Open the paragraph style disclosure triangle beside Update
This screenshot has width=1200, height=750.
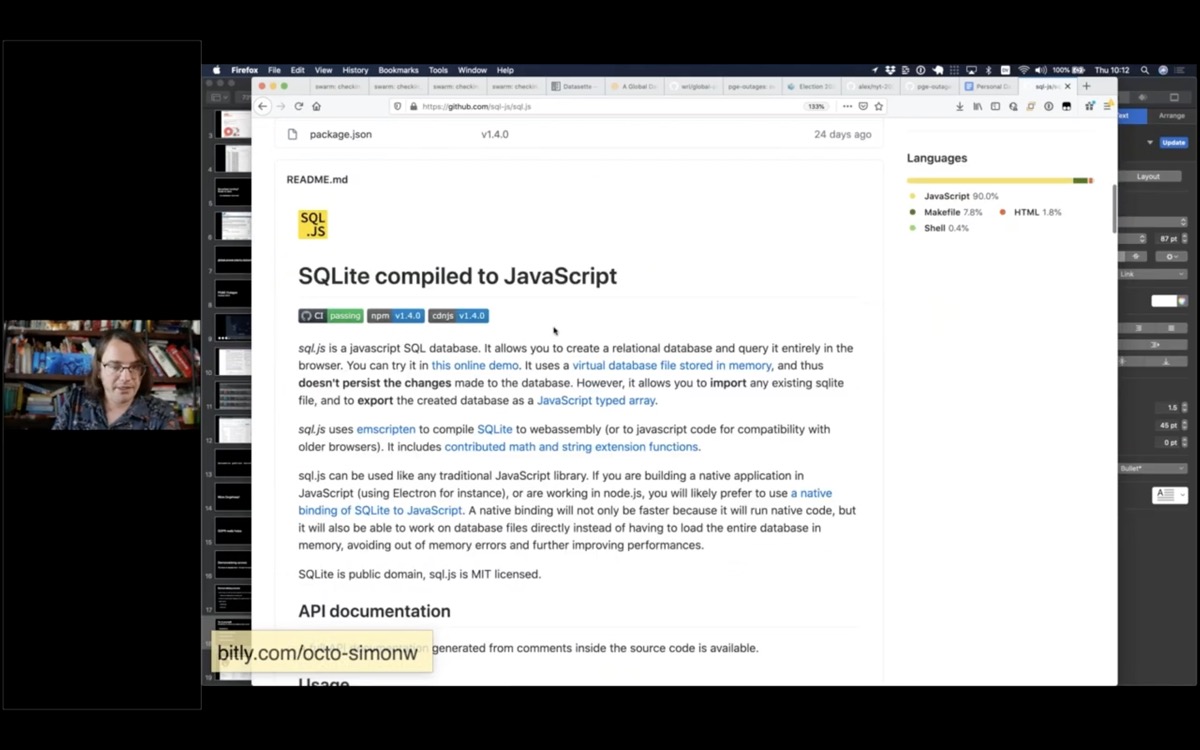pyautogui.click(x=1150, y=142)
